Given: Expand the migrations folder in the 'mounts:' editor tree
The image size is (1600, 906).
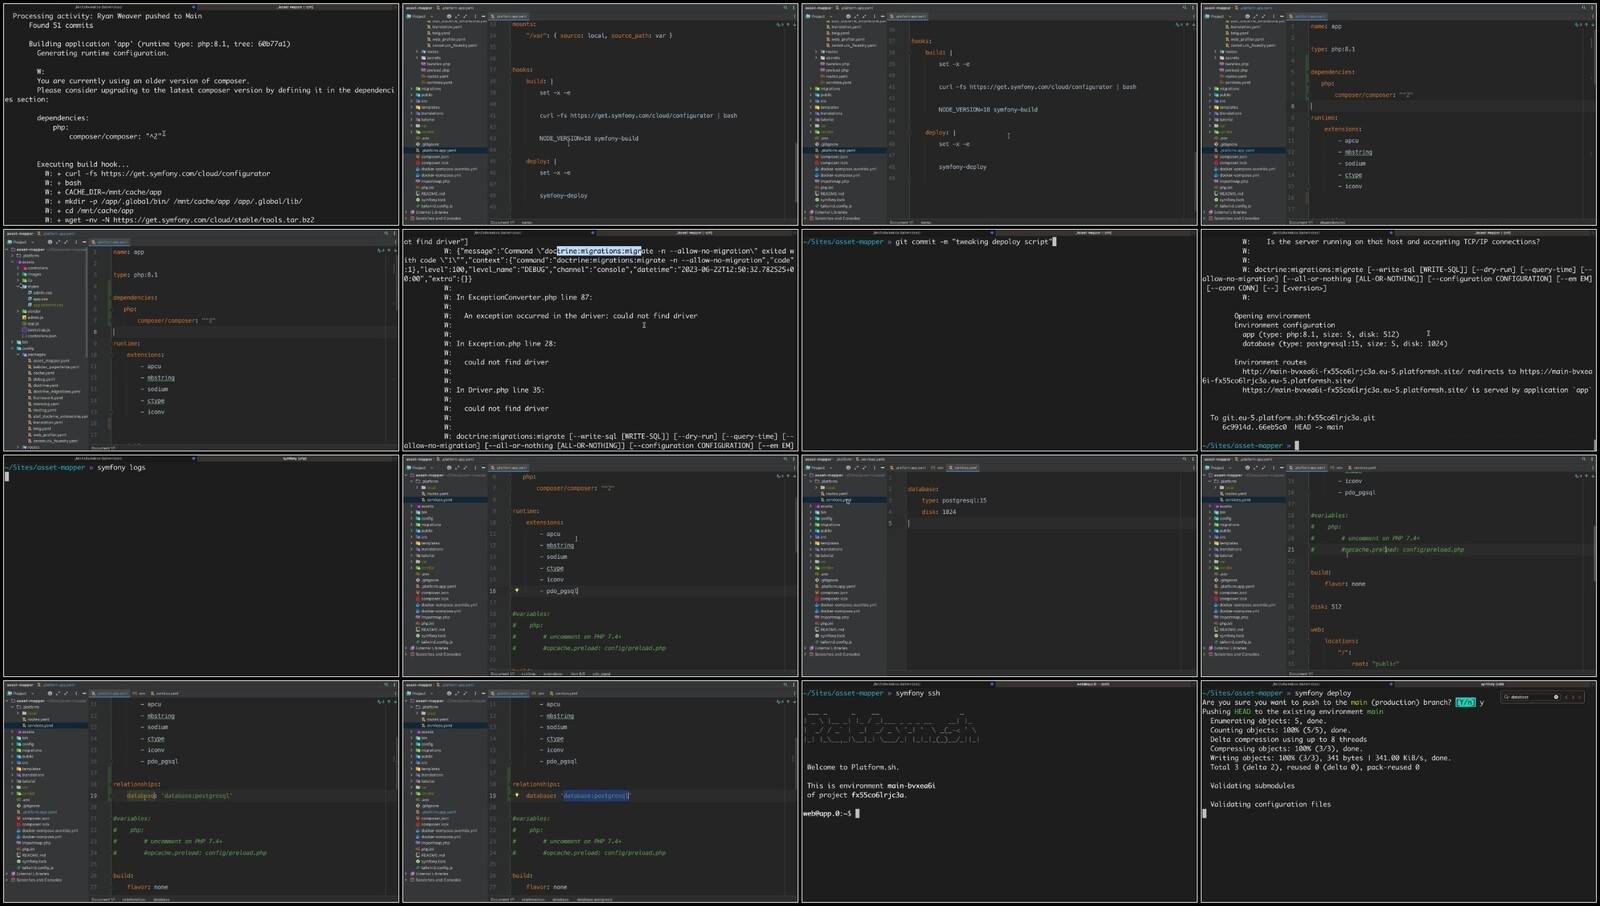Looking at the screenshot, I should 410,89.
